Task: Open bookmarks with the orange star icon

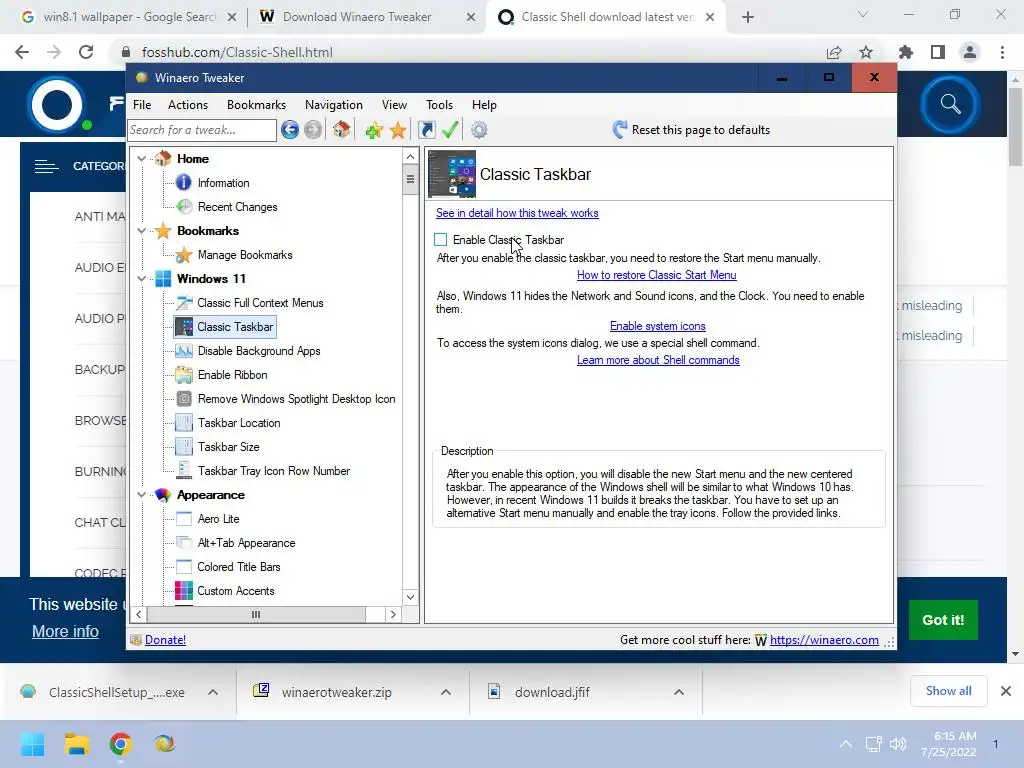Action: (x=398, y=130)
